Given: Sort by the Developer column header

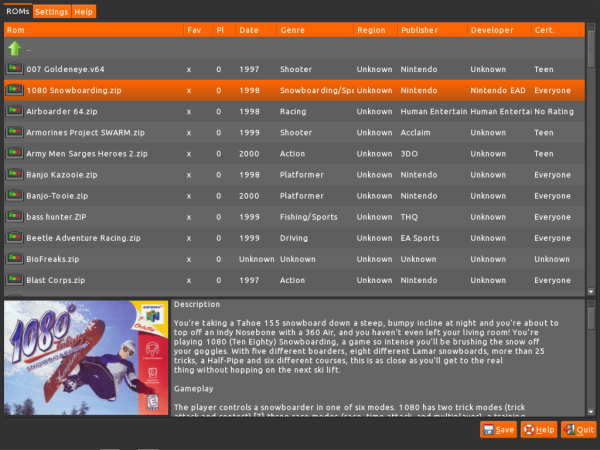Looking at the screenshot, I should [499, 30].
